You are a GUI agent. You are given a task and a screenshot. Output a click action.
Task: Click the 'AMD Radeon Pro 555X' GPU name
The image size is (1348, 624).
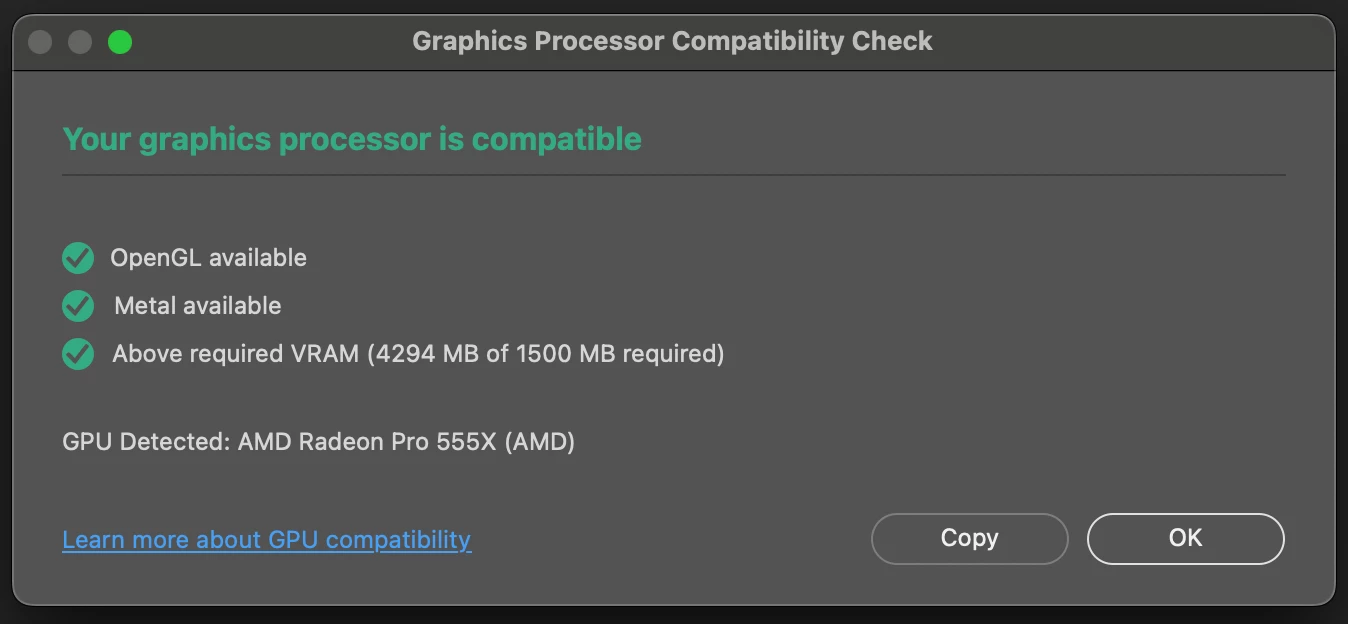[367, 442]
